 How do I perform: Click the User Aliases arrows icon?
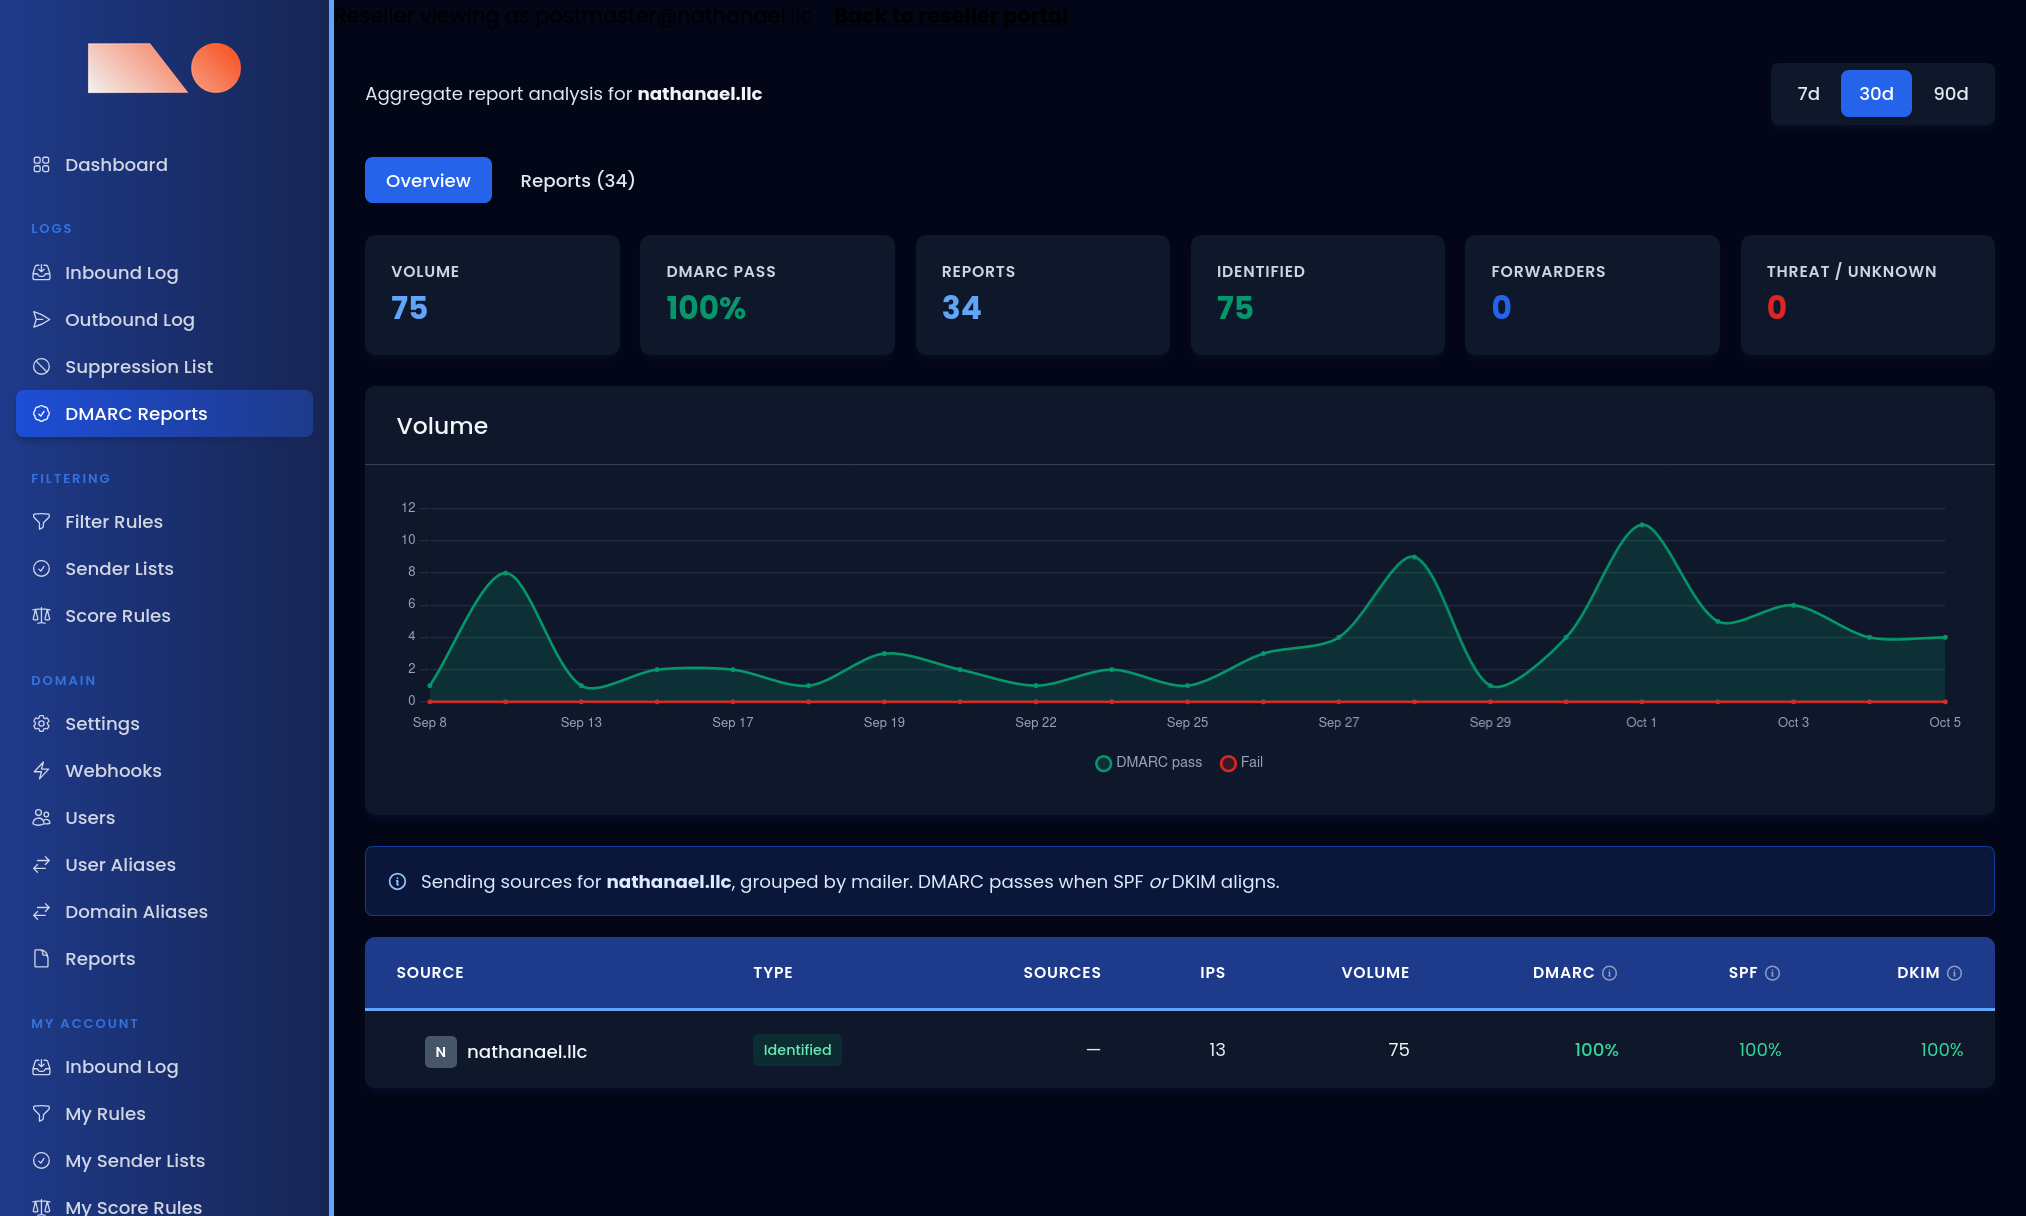click(41, 864)
